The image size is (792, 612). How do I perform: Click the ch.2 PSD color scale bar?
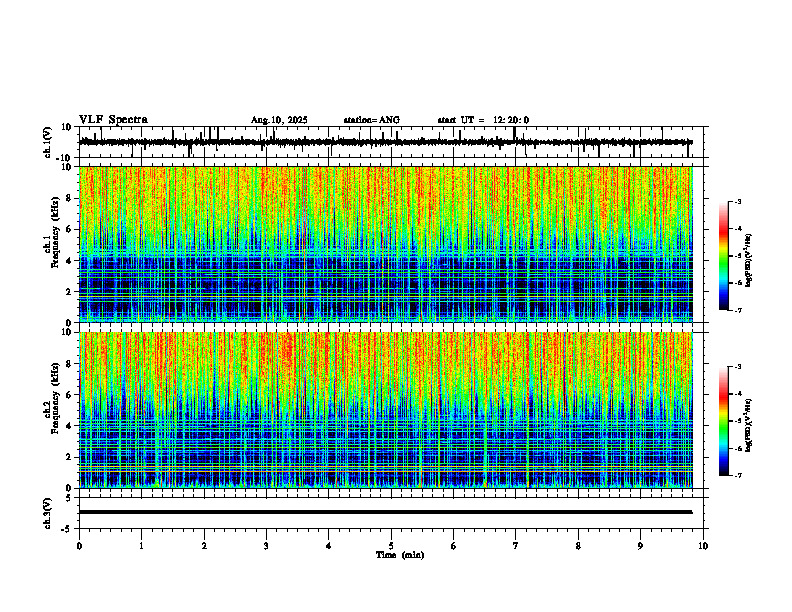point(723,421)
